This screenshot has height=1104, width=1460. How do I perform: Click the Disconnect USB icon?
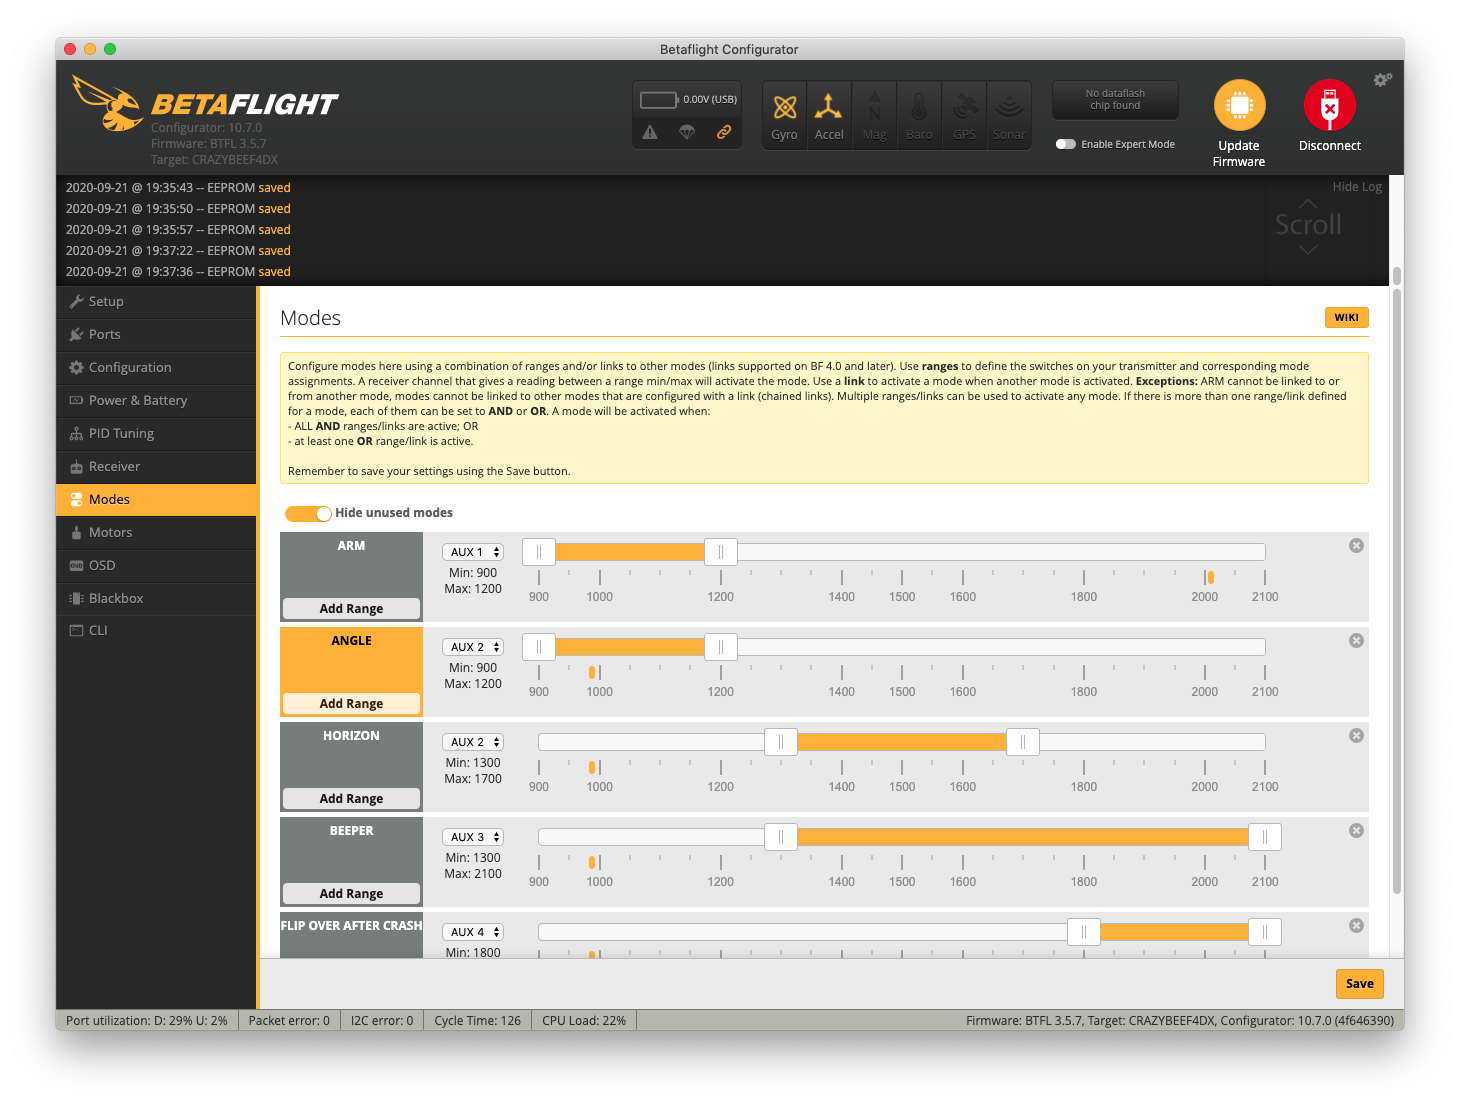[1329, 106]
